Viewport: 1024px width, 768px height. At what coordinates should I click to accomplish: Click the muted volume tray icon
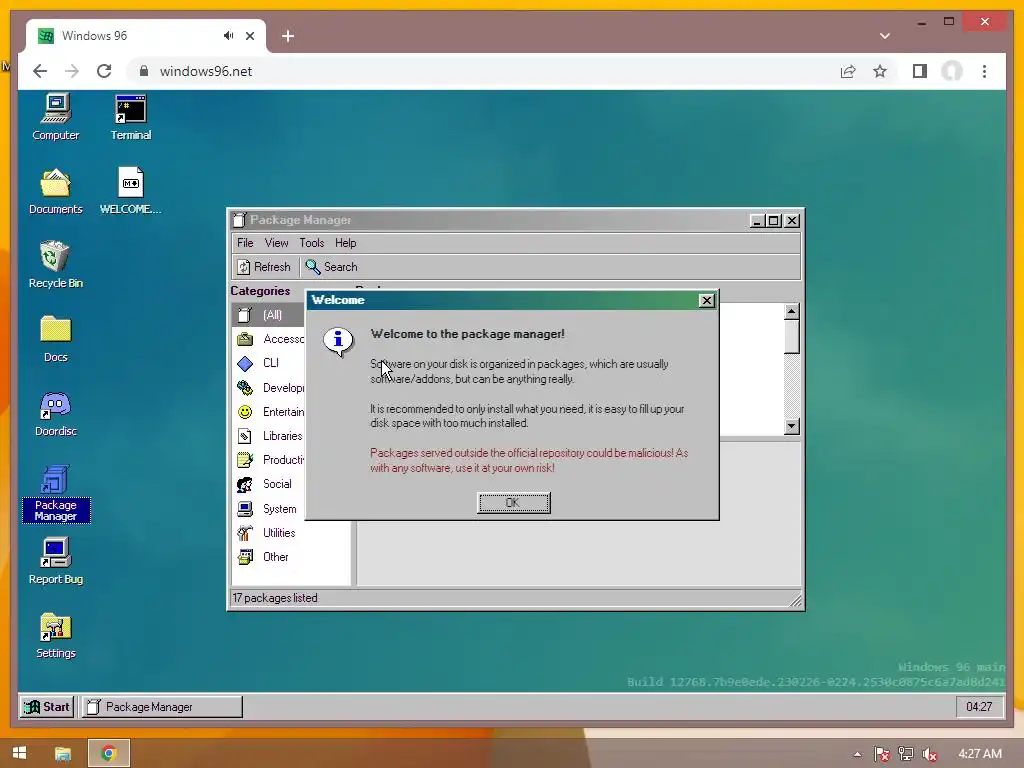pyautogui.click(x=930, y=754)
